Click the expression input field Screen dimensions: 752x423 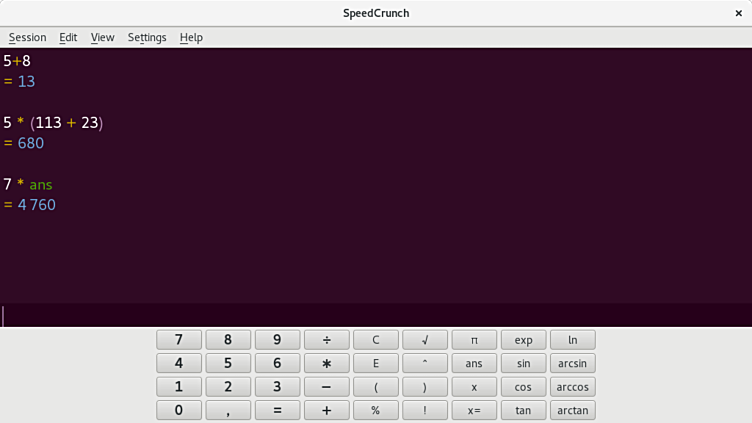point(376,316)
